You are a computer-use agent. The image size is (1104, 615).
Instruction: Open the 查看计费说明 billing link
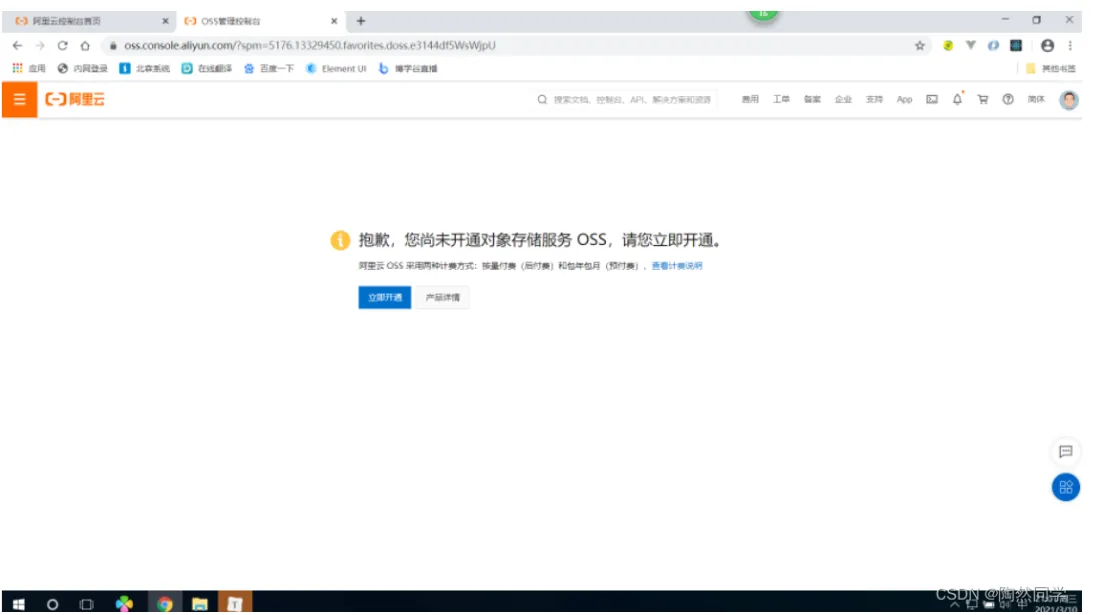point(677,266)
